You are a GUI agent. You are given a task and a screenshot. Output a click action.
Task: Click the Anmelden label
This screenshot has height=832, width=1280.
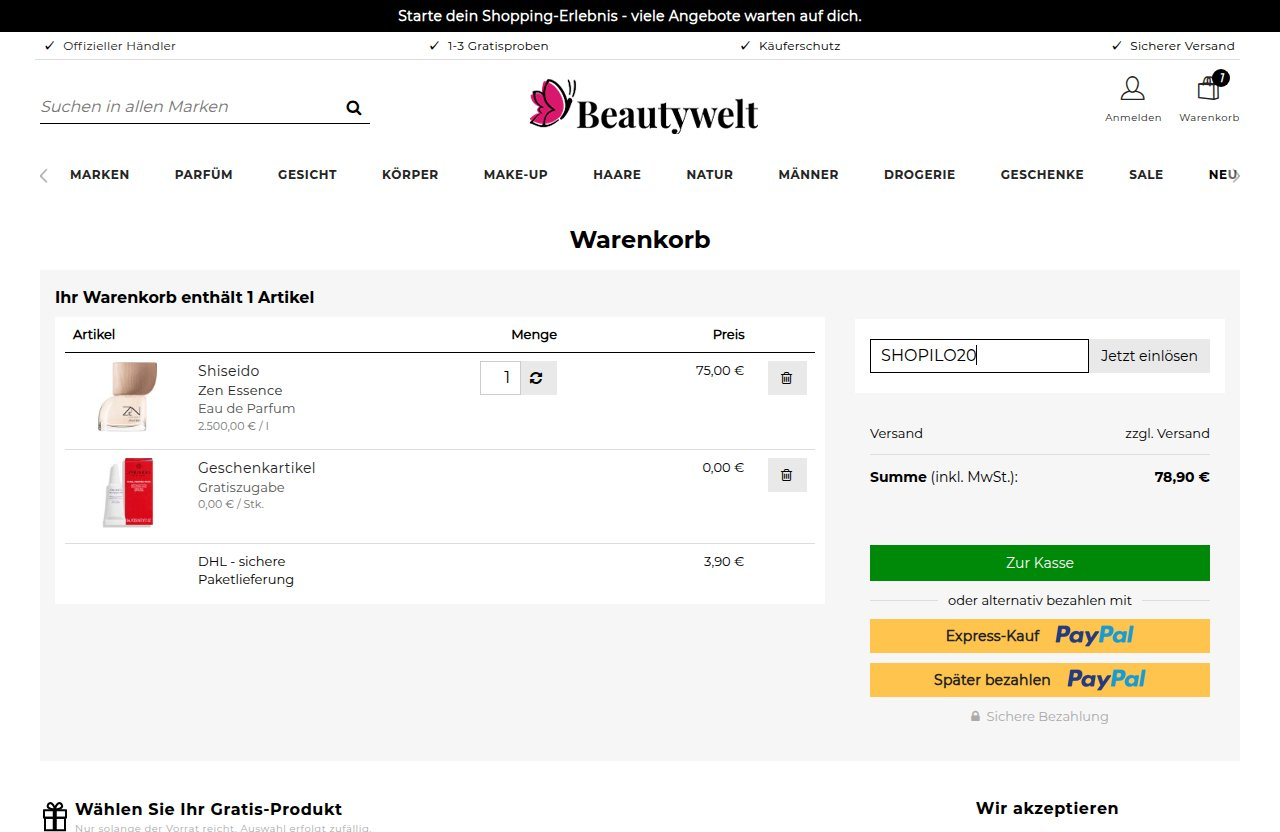click(1133, 118)
